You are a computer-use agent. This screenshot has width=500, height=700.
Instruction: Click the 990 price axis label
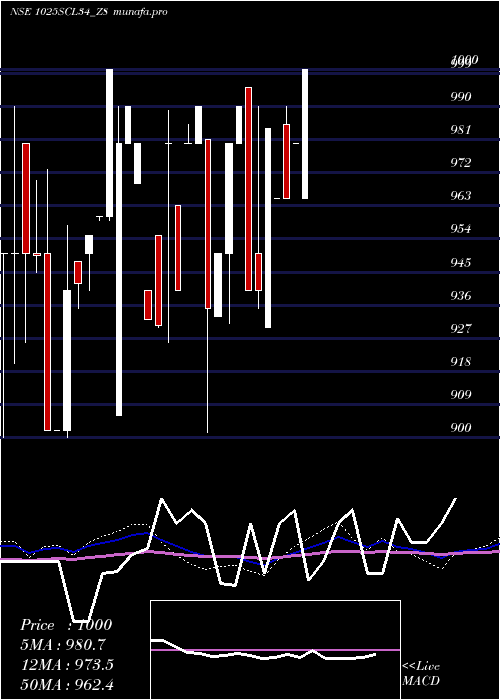point(461,96)
